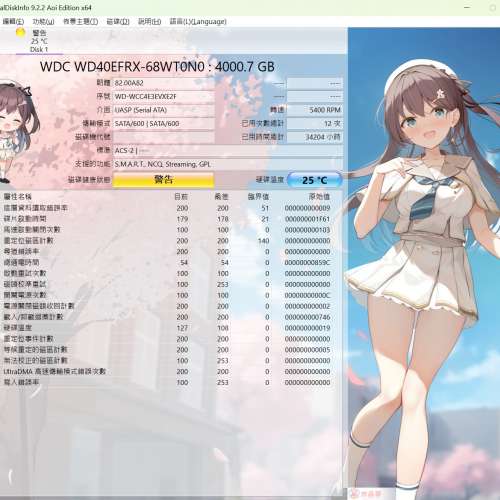Screen dimensions: 500x500
Task: Select the 開關電源次數 attribute row
Action: (x=171, y=295)
